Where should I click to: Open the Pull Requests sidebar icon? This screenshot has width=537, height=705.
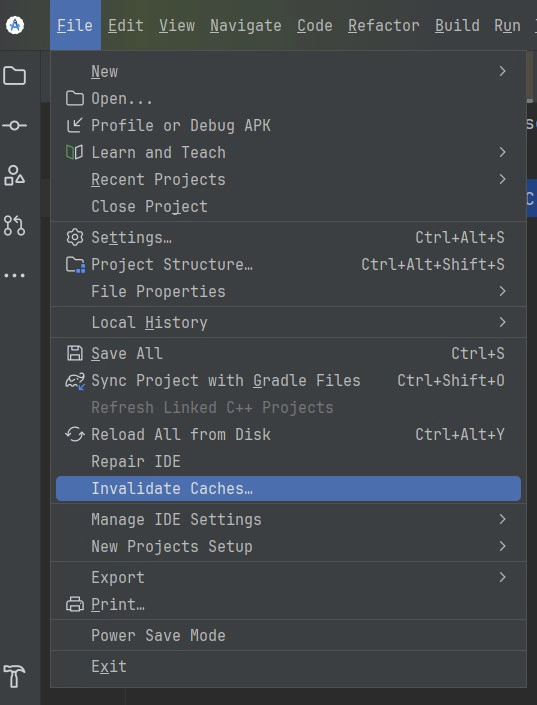(14, 225)
